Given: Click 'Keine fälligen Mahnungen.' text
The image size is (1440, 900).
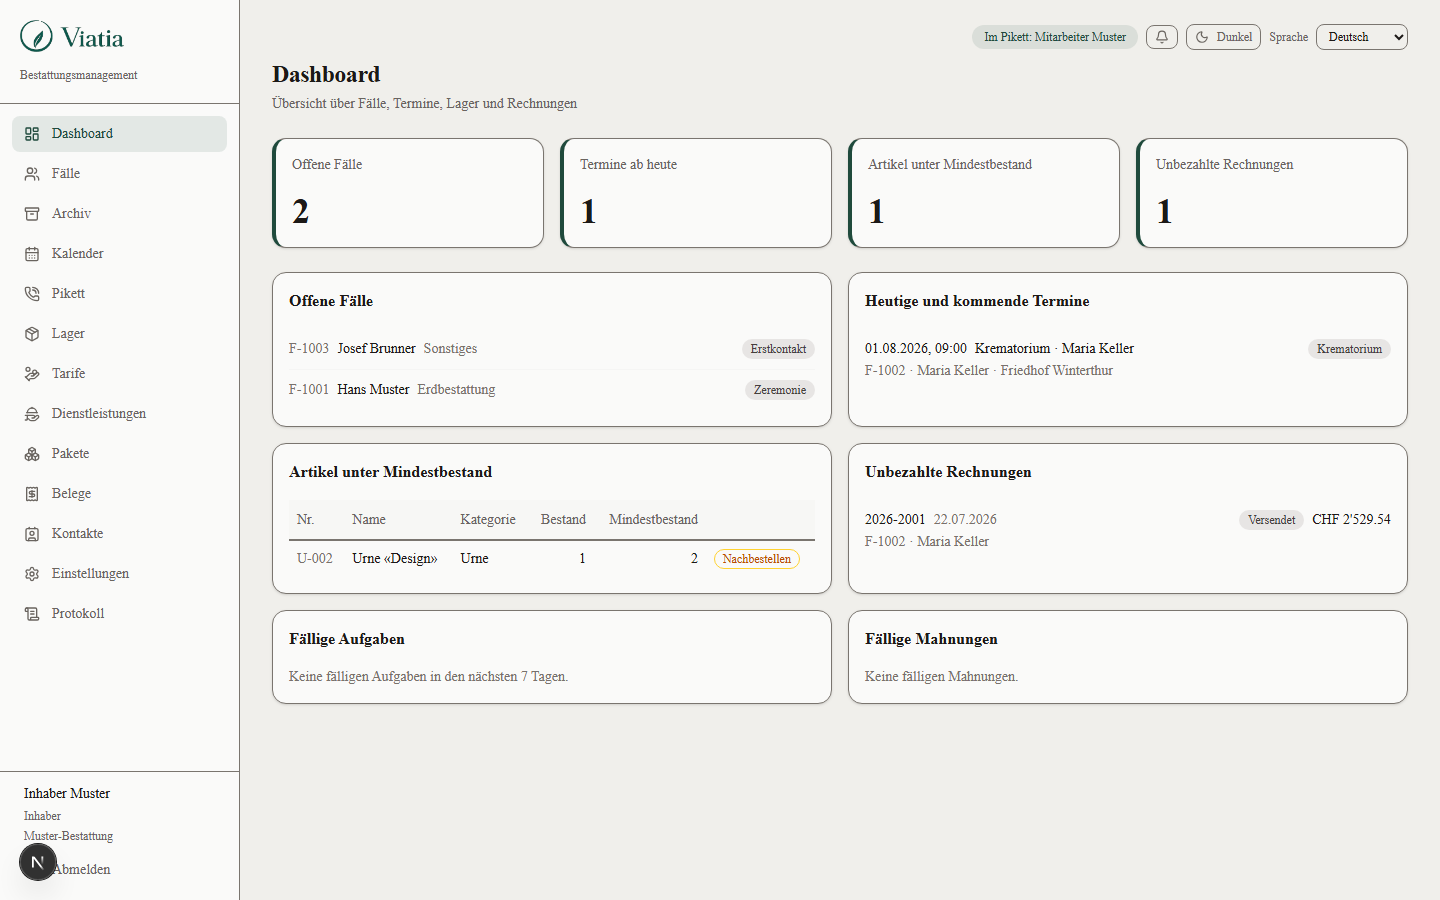Looking at the screenshot, I should click(x=941, y=677).
